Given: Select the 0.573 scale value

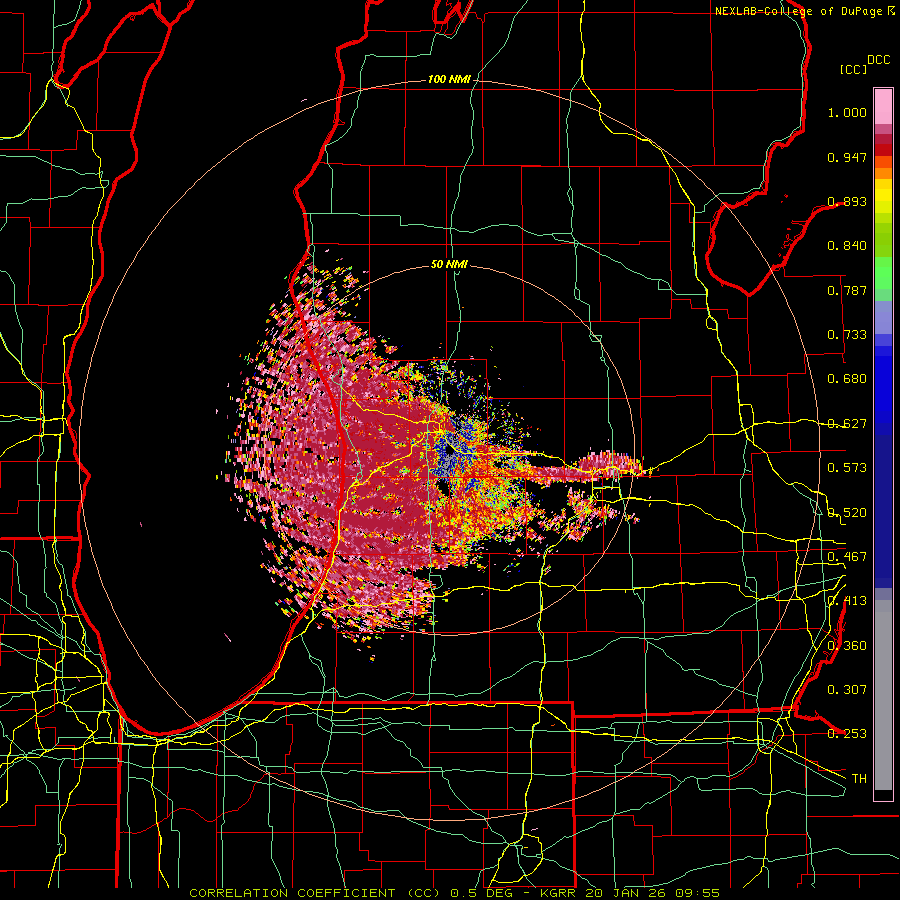Looking at the screenshot, I should pos(847,468).
